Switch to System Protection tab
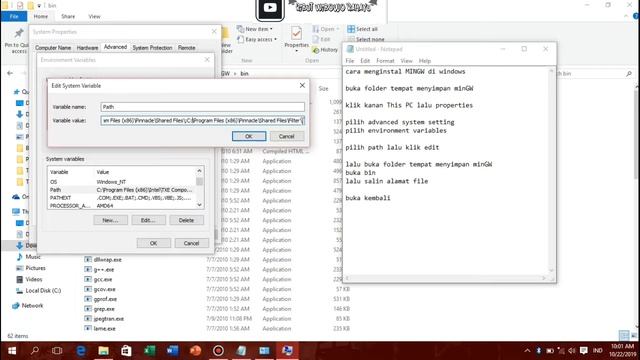The width and height of the screenshot is (640, 360). (152, 48)
